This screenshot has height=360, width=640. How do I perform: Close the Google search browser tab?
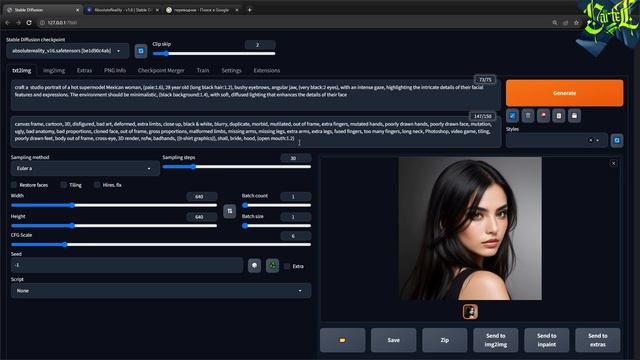pos(237,10)
